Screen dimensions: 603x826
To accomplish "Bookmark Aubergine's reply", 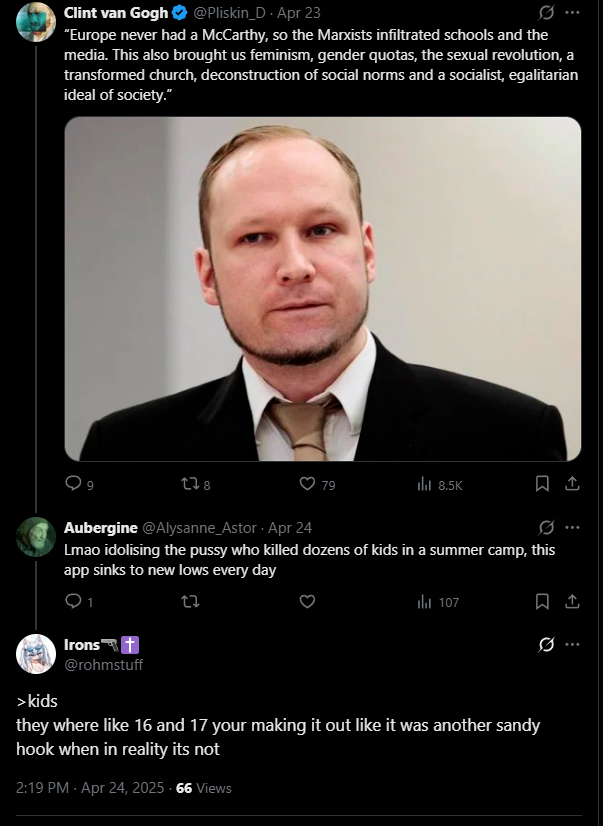I will [x=542, y=601].
